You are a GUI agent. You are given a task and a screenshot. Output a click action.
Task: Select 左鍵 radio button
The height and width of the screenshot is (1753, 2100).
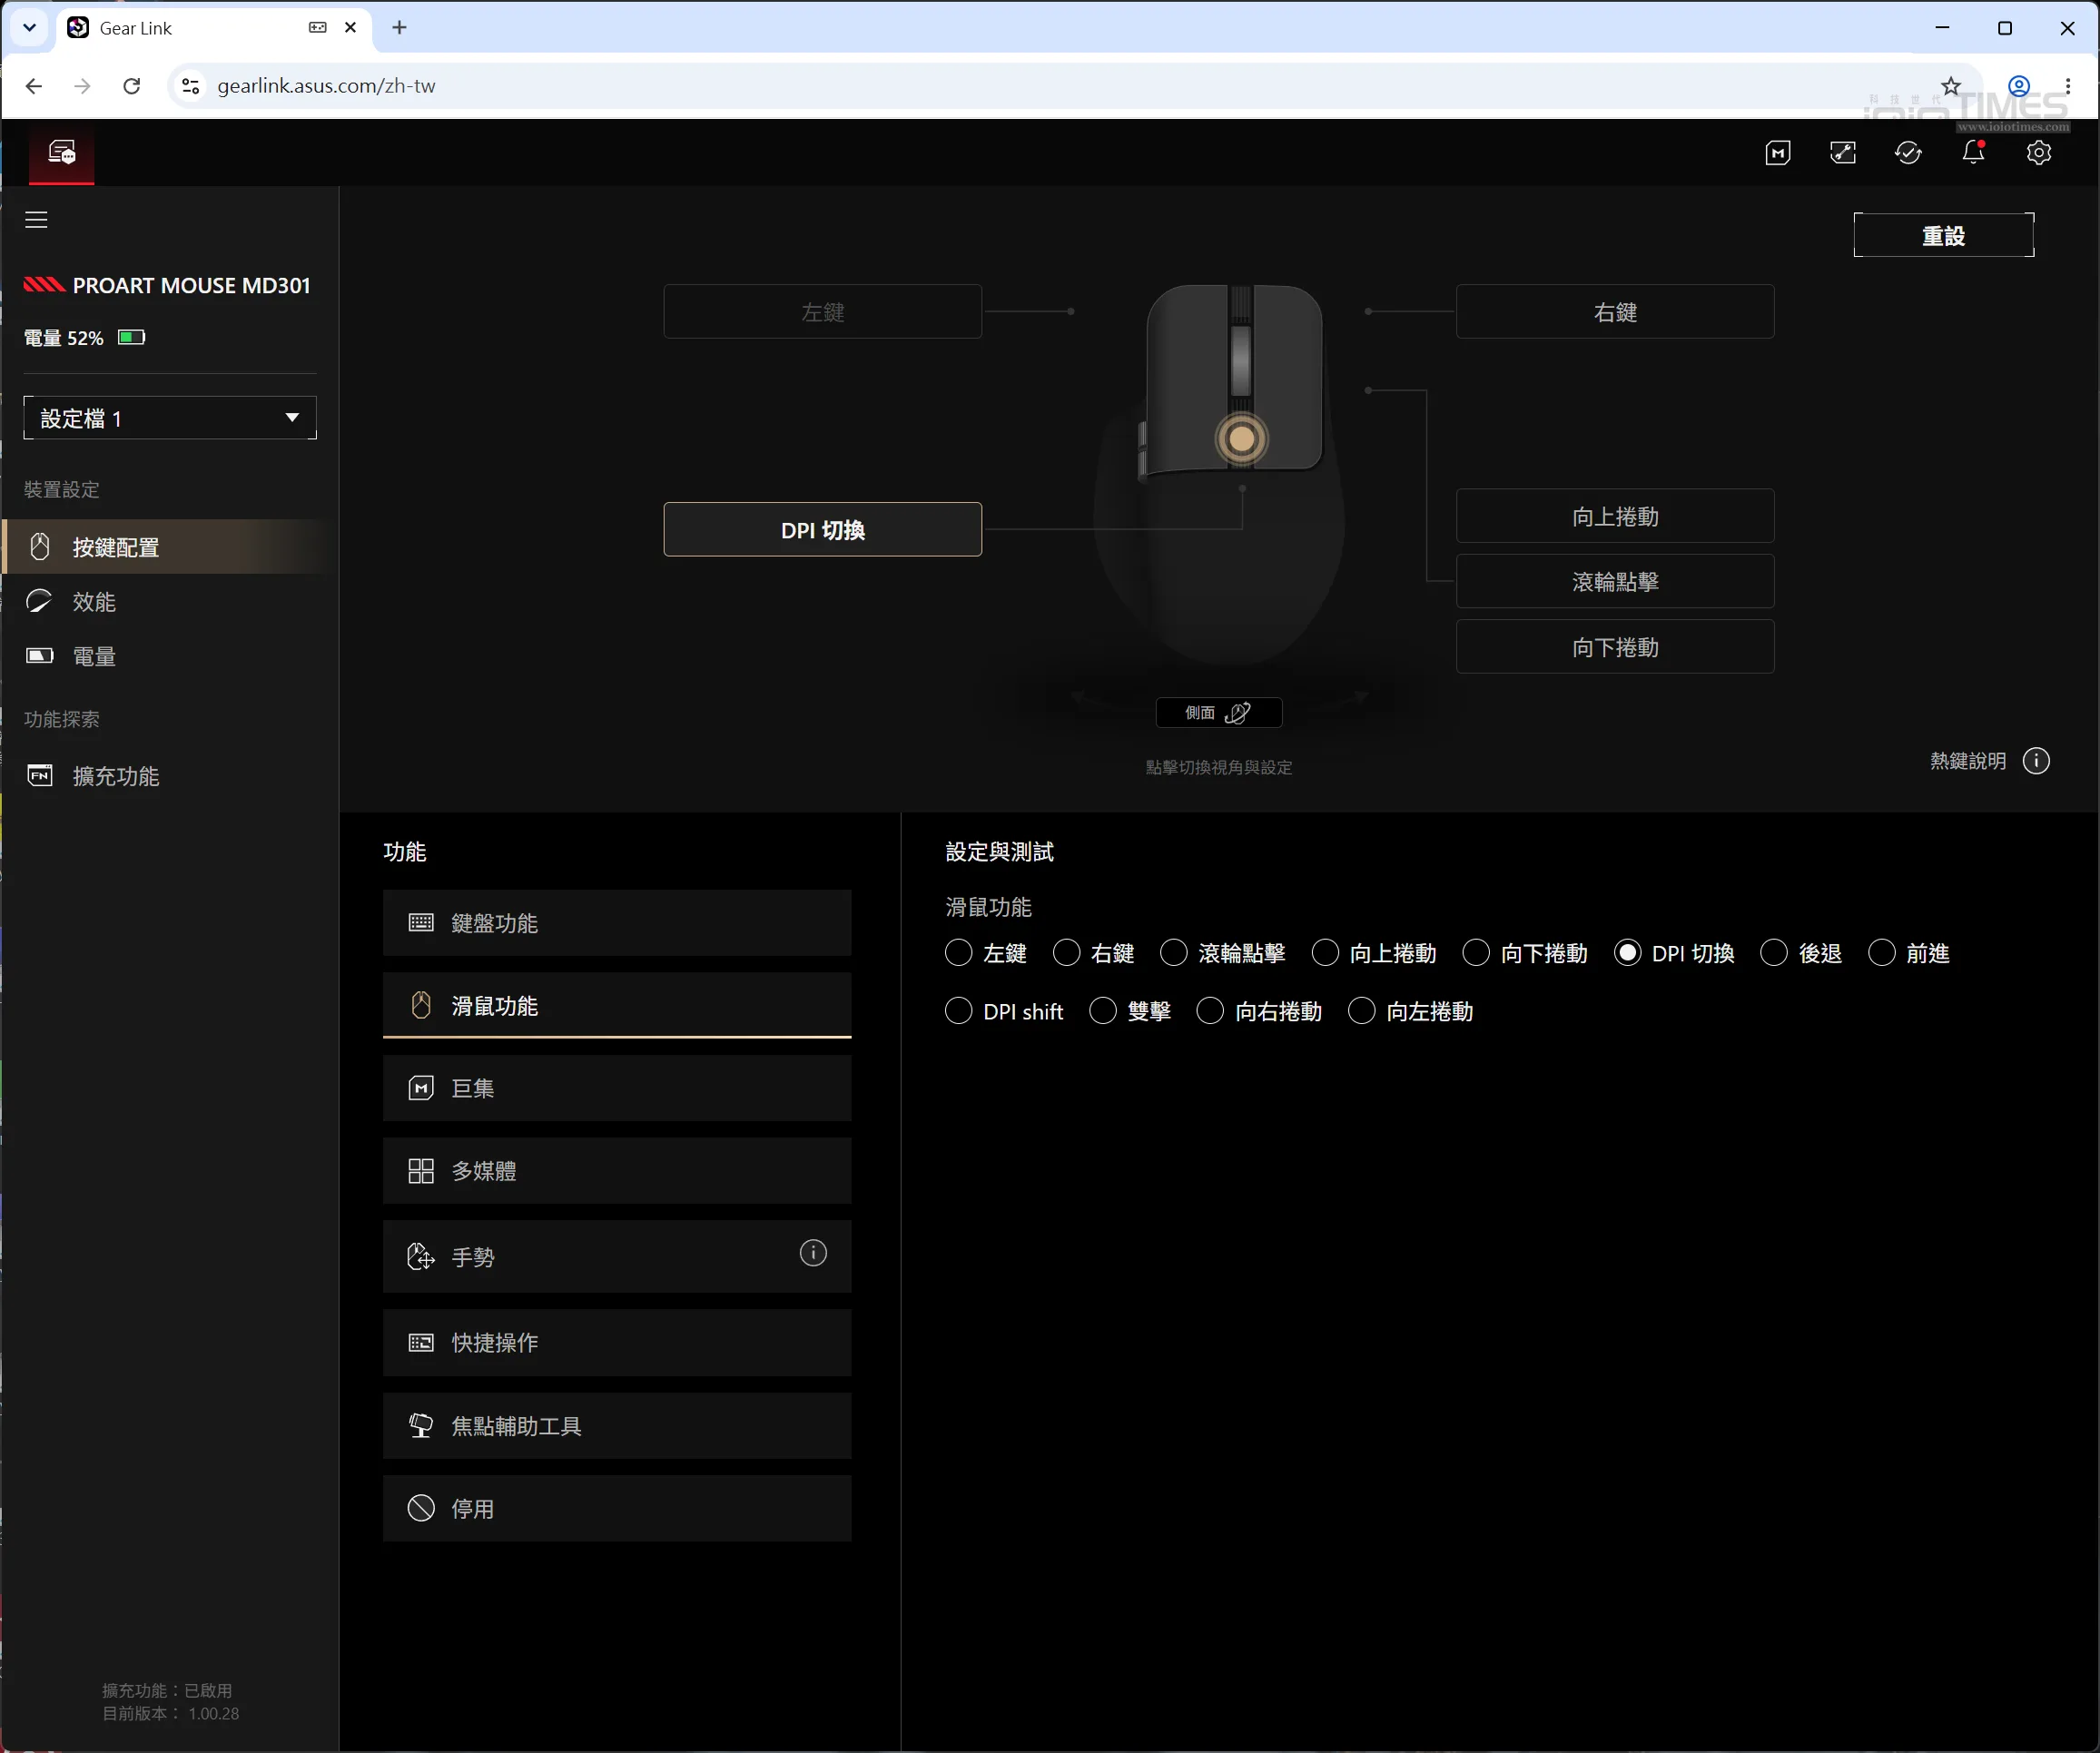pyautogui.click(x=958, y=953)
